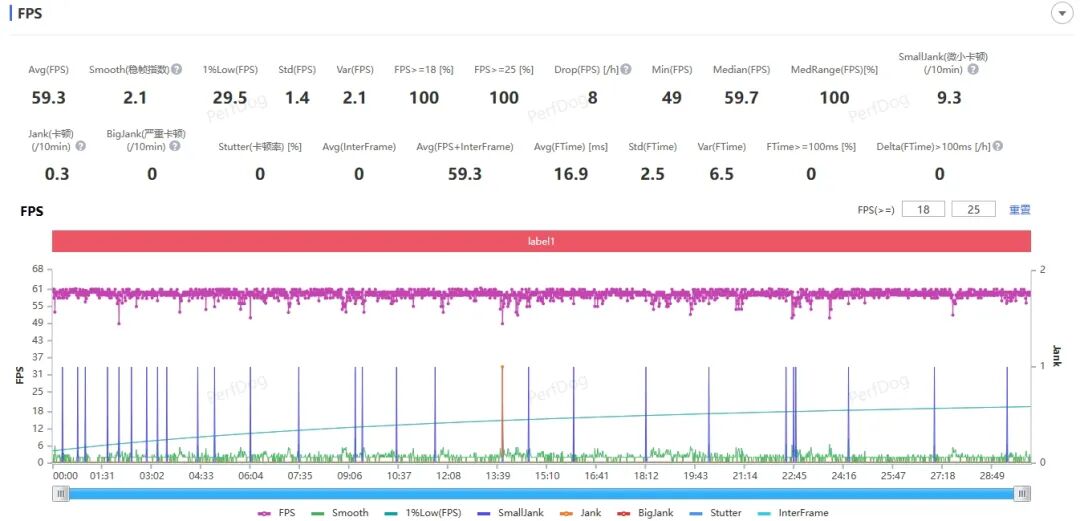Click the Avg(FPS) value 59.3
This screenshot has width=1080, height=521.
coord(48,98)
